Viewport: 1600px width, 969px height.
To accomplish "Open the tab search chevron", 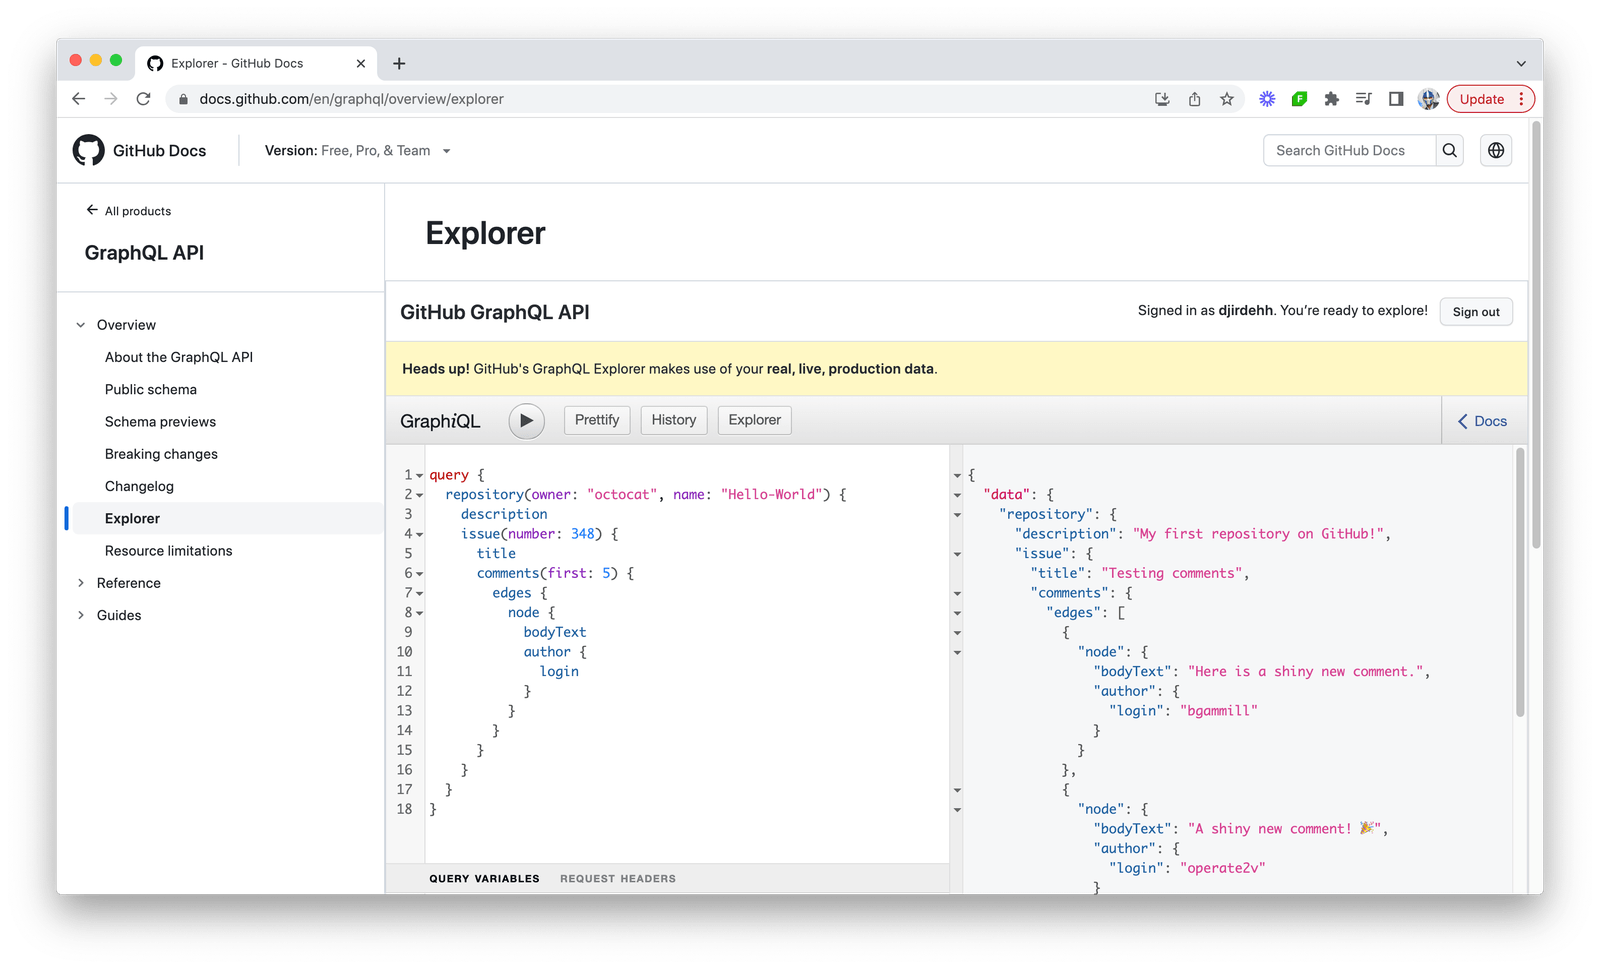I will click(x=1521, y=63).
